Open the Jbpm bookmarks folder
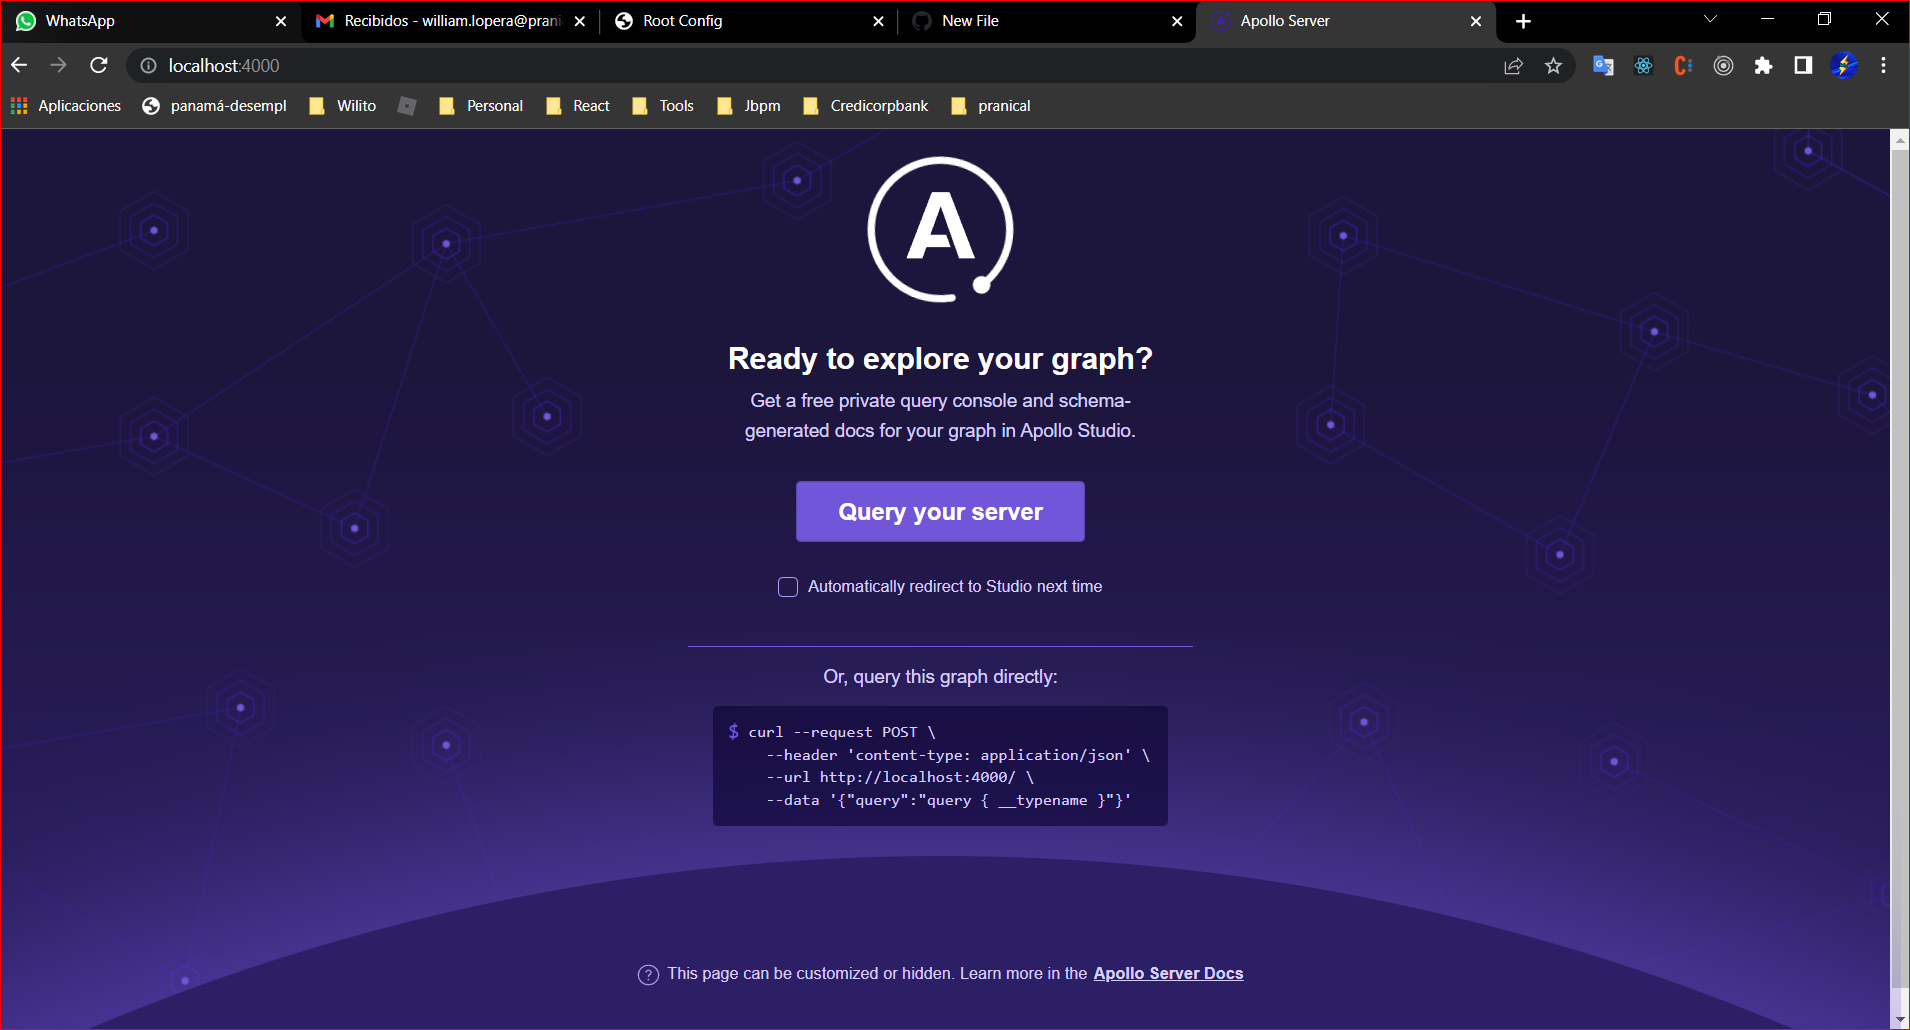 point(749,106)
